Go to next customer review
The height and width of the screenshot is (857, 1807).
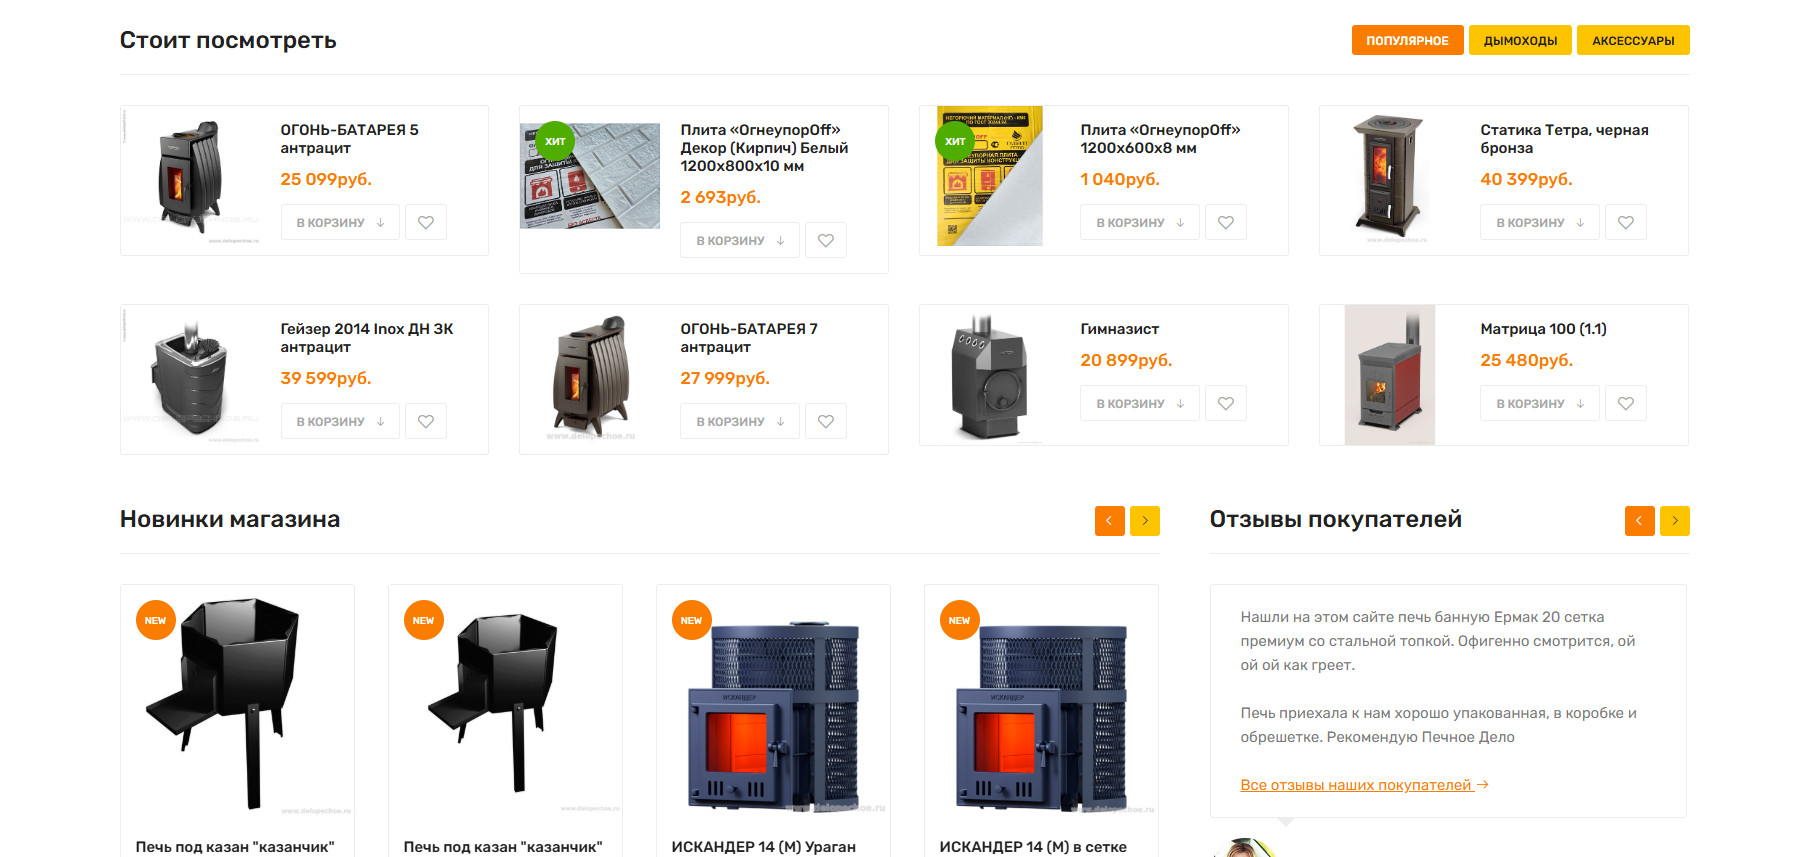(x=1675, y=521)
